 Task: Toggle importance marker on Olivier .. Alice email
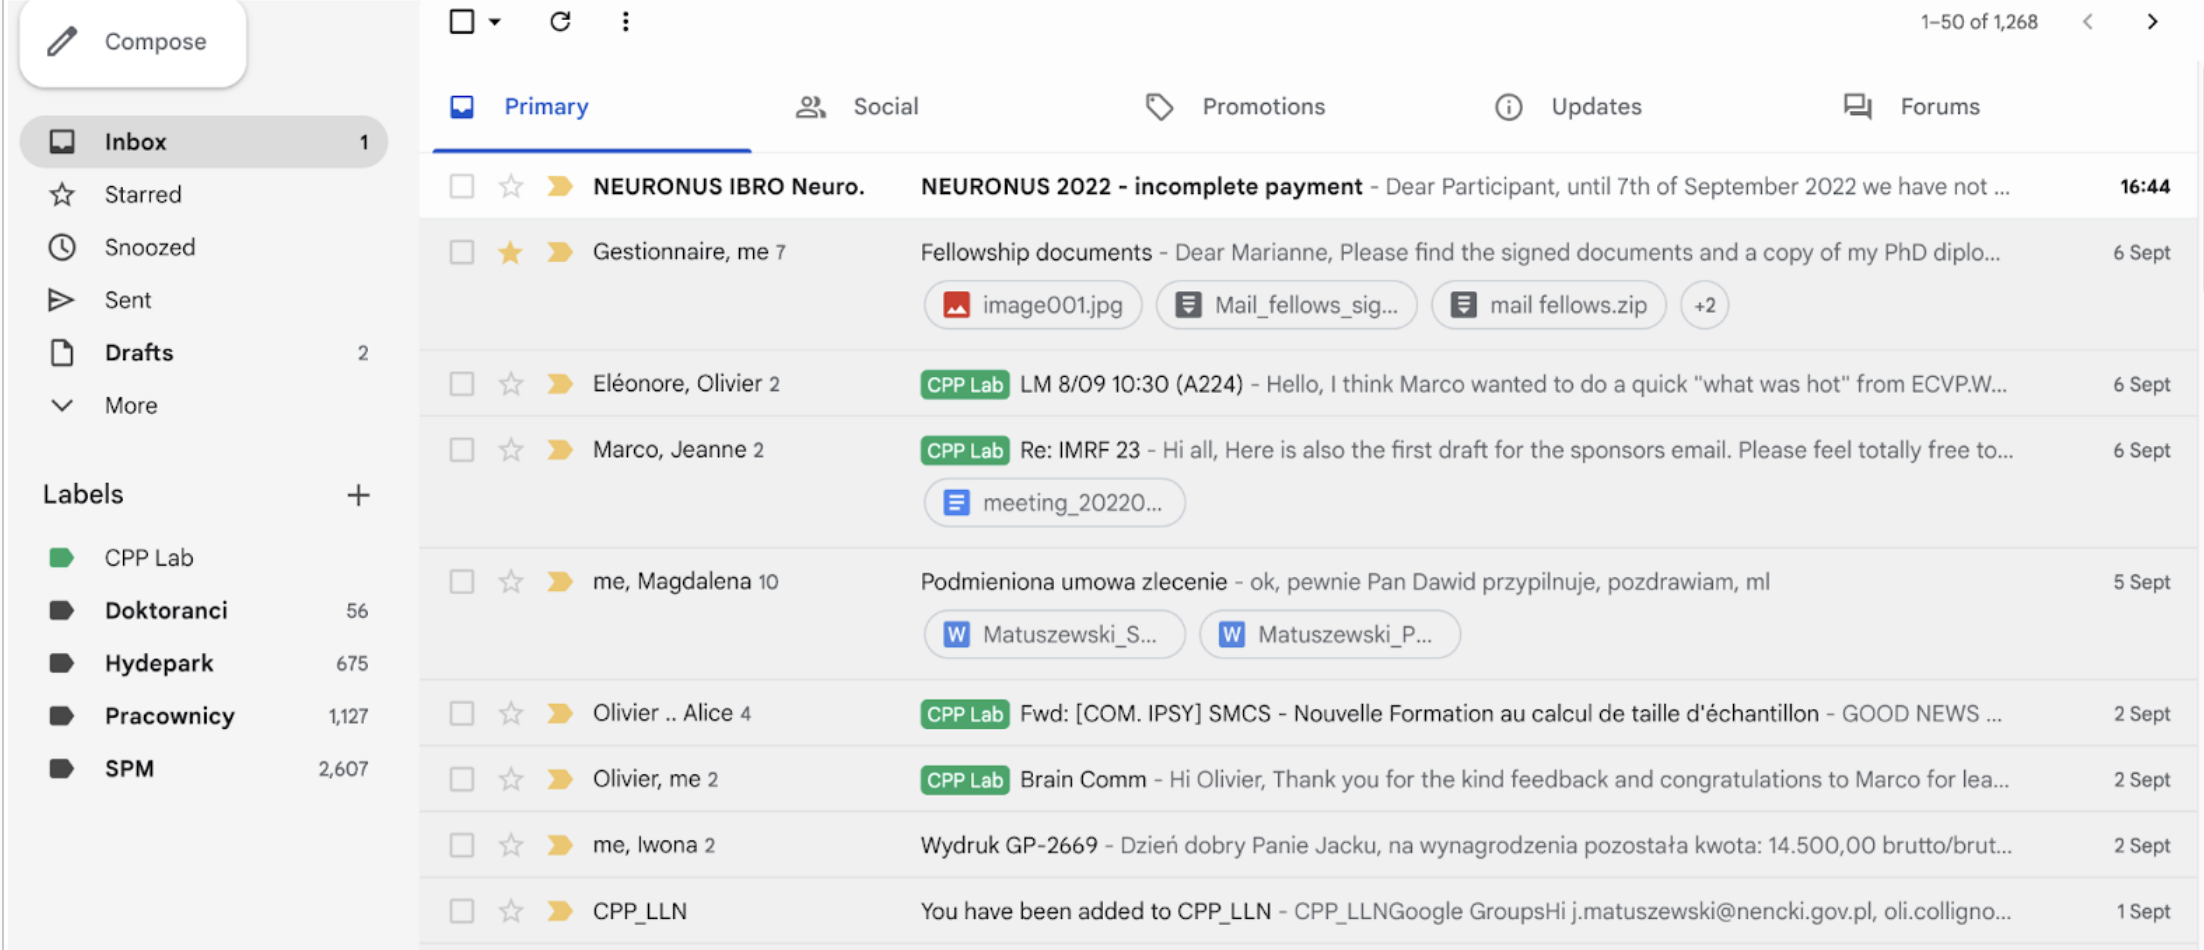point(560,714)
